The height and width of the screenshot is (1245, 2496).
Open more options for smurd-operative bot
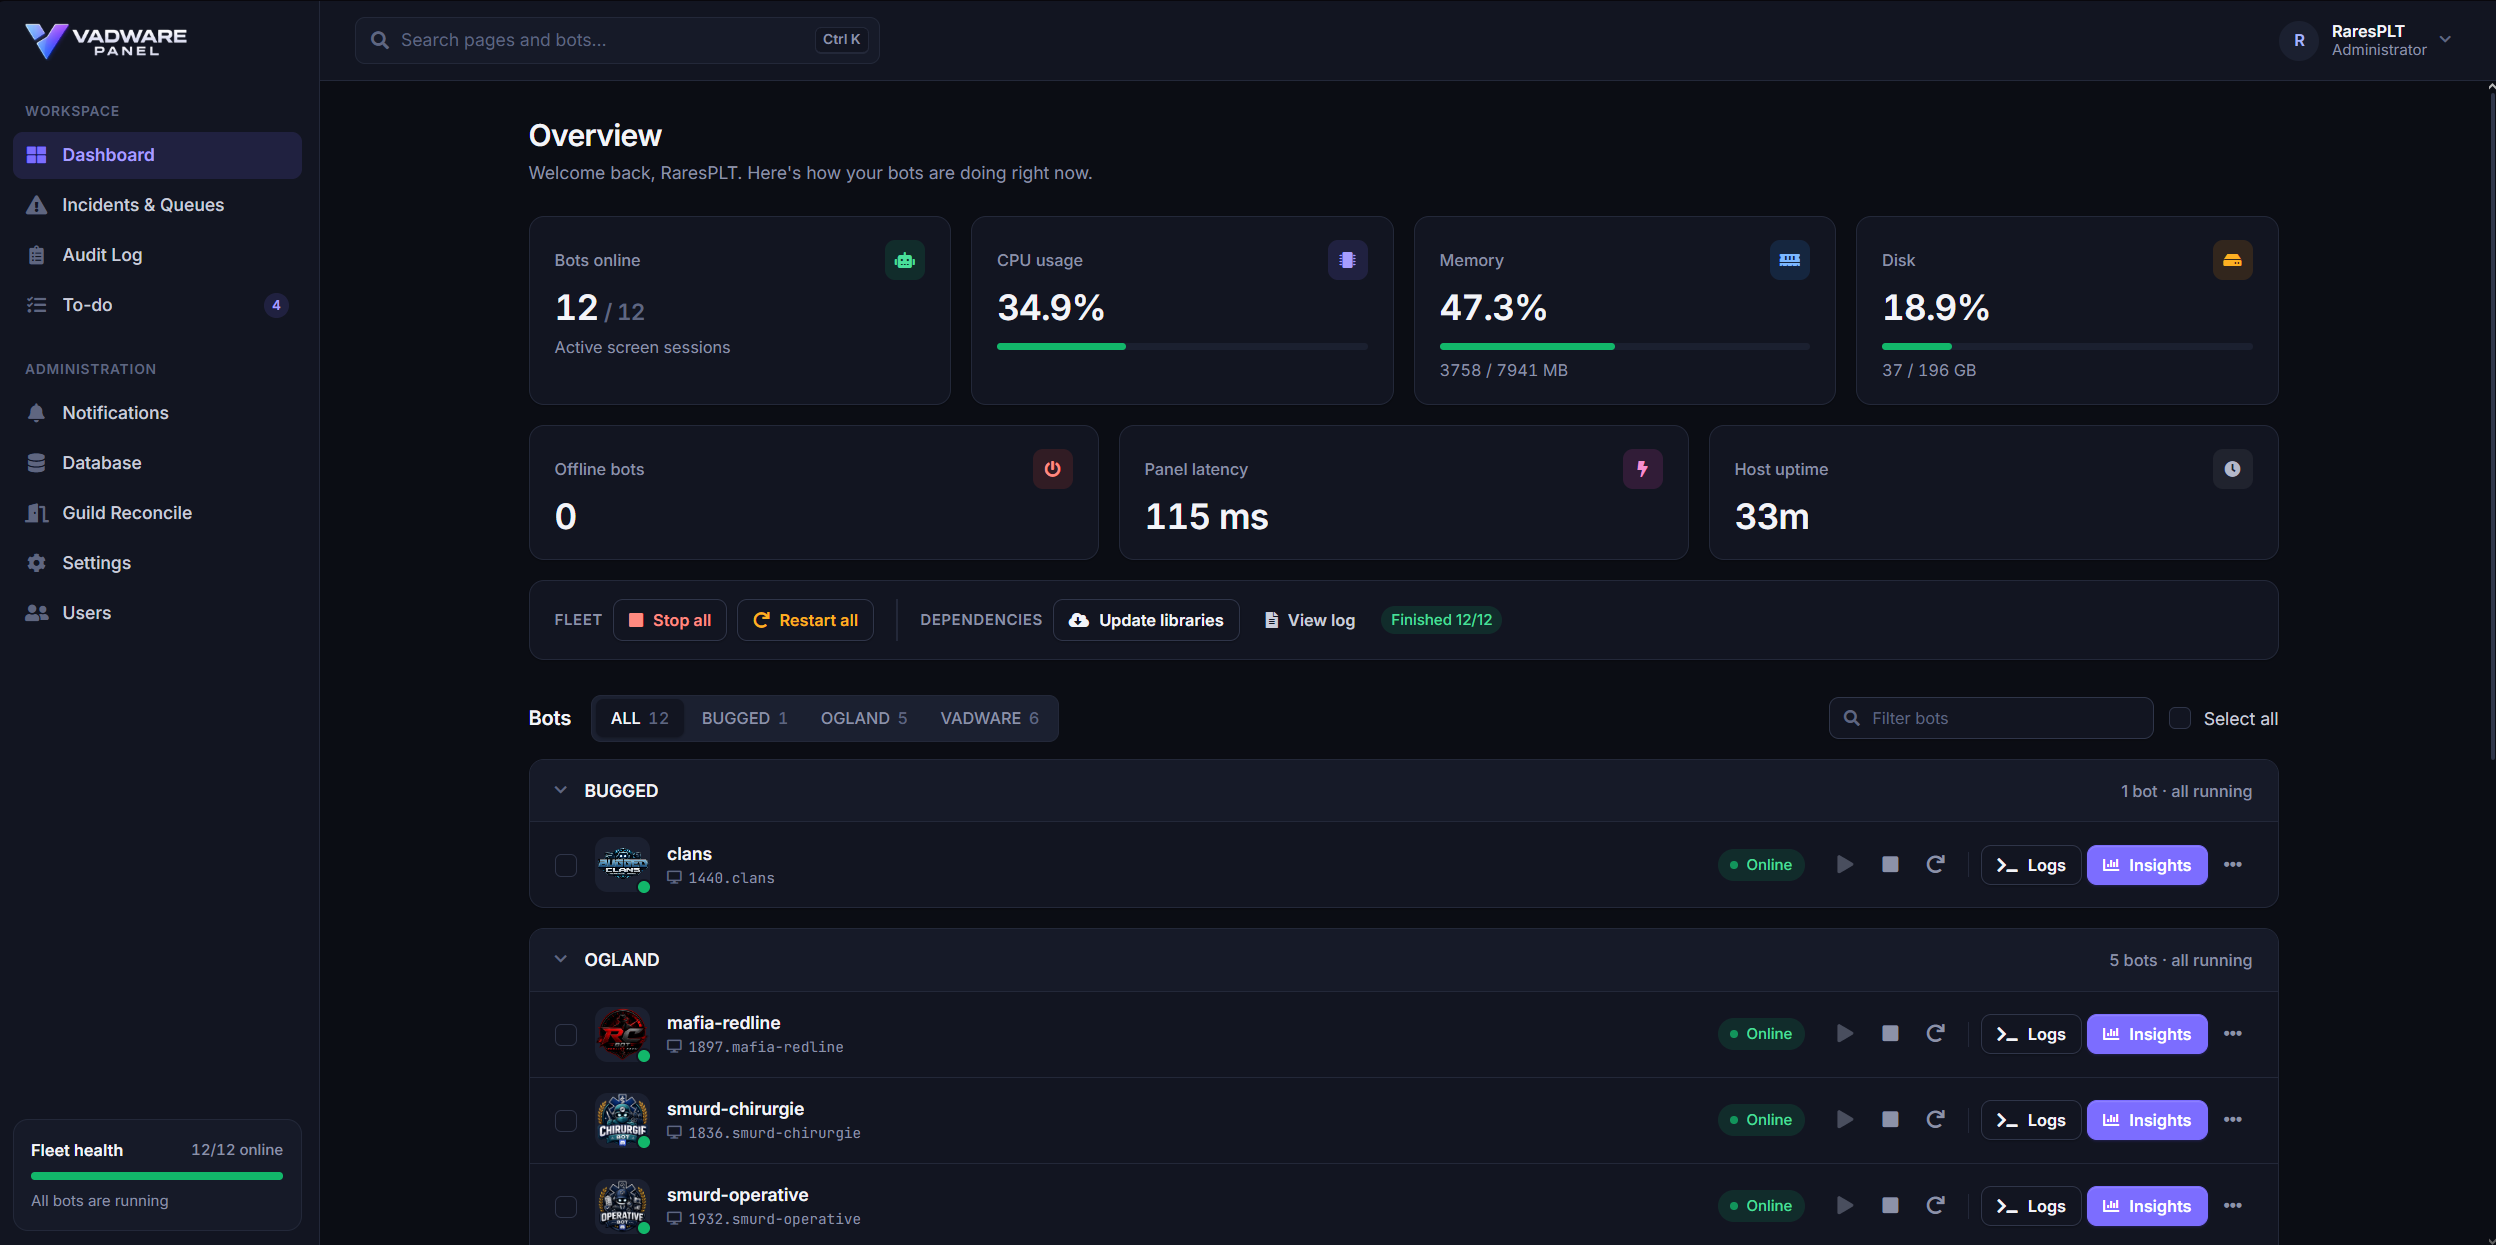2233,1206
